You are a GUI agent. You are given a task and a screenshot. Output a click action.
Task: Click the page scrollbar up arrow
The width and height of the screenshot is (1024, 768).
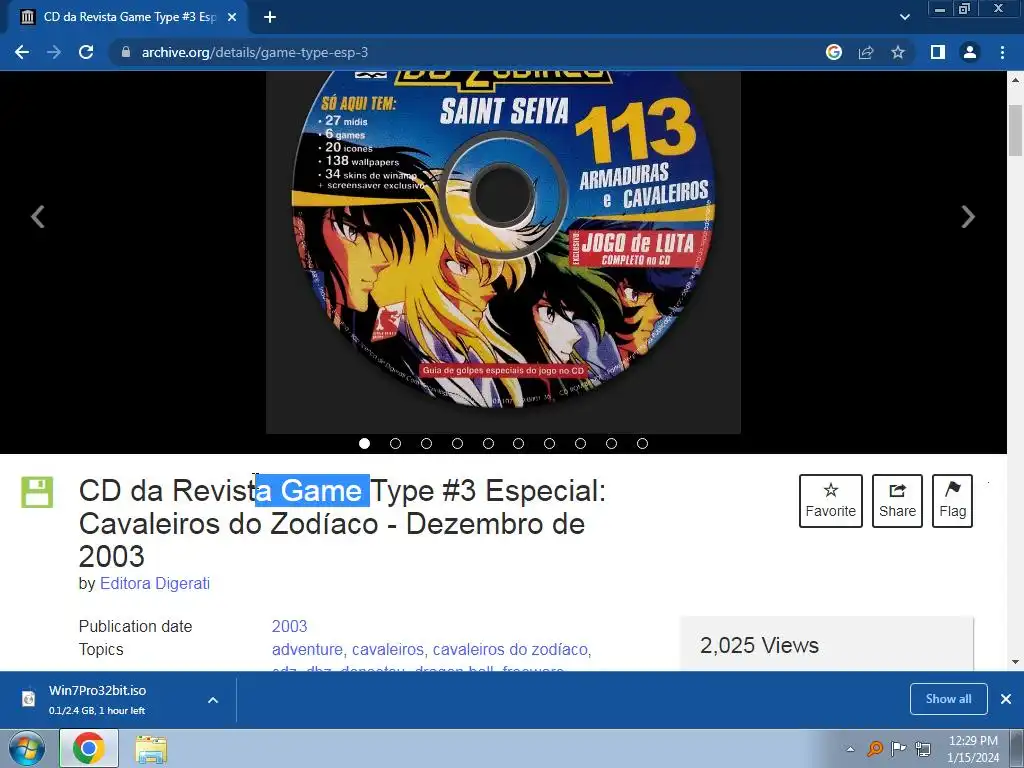[1016, 80]
